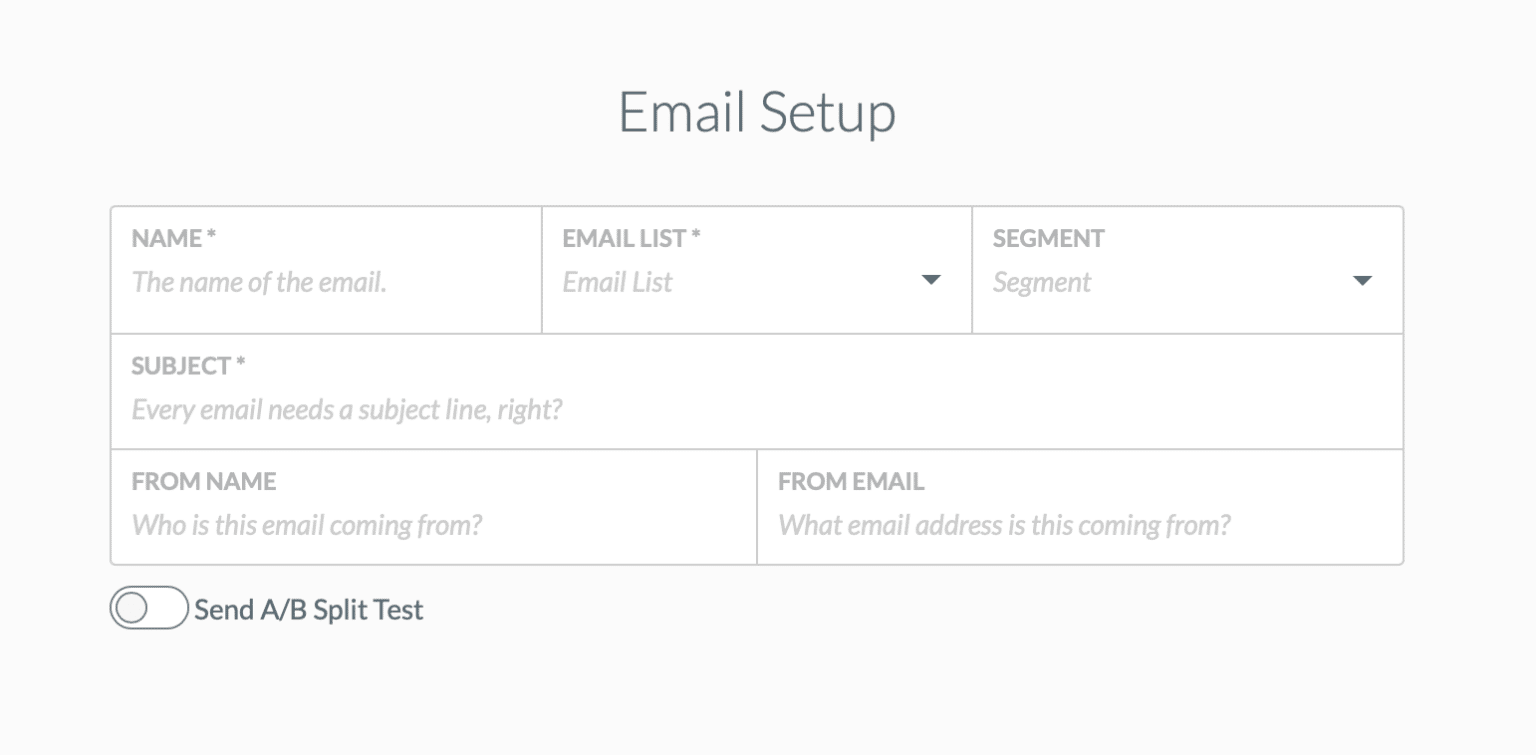Expand the Email List selection menu
The width and height of the screenshot is (1536, 755).
930,280
